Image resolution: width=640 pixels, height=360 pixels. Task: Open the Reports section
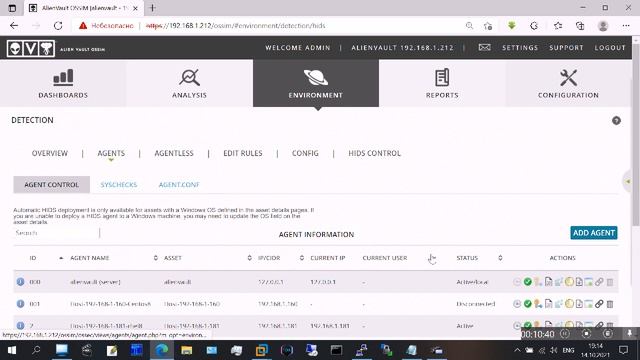(x=442, y=83)
